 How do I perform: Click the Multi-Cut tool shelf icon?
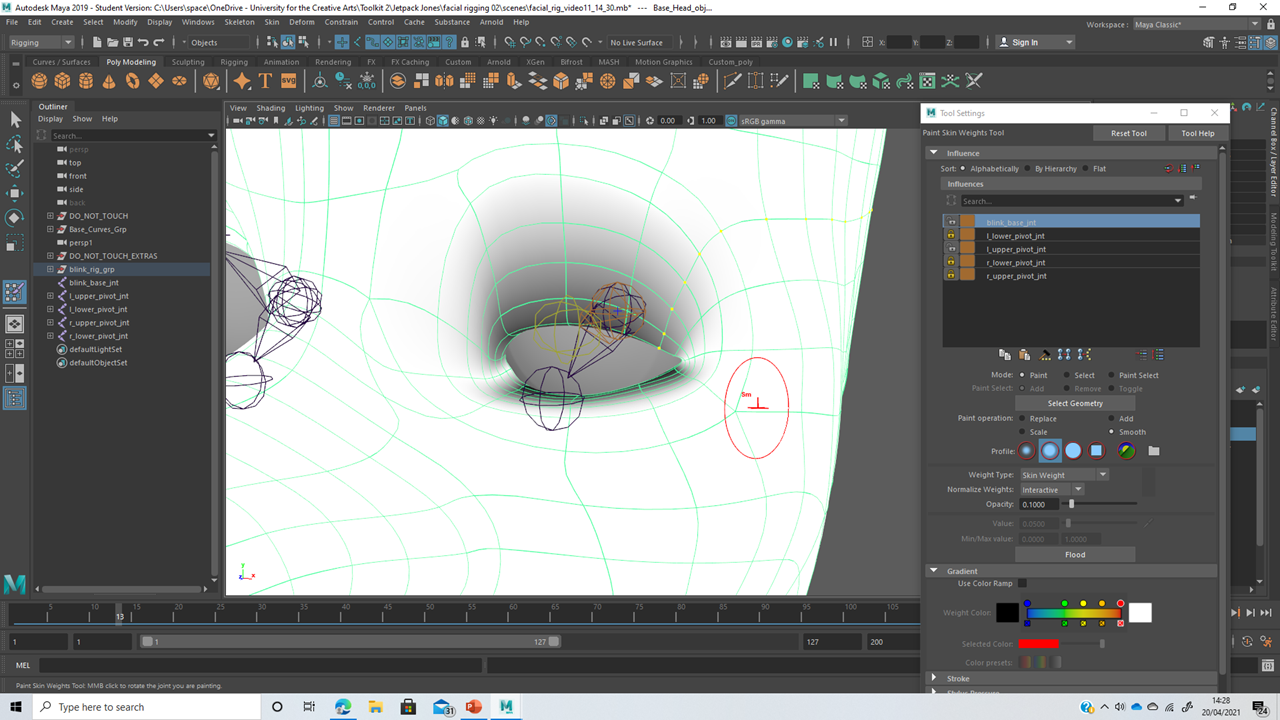pyautogui.click(x=732, y=81)
